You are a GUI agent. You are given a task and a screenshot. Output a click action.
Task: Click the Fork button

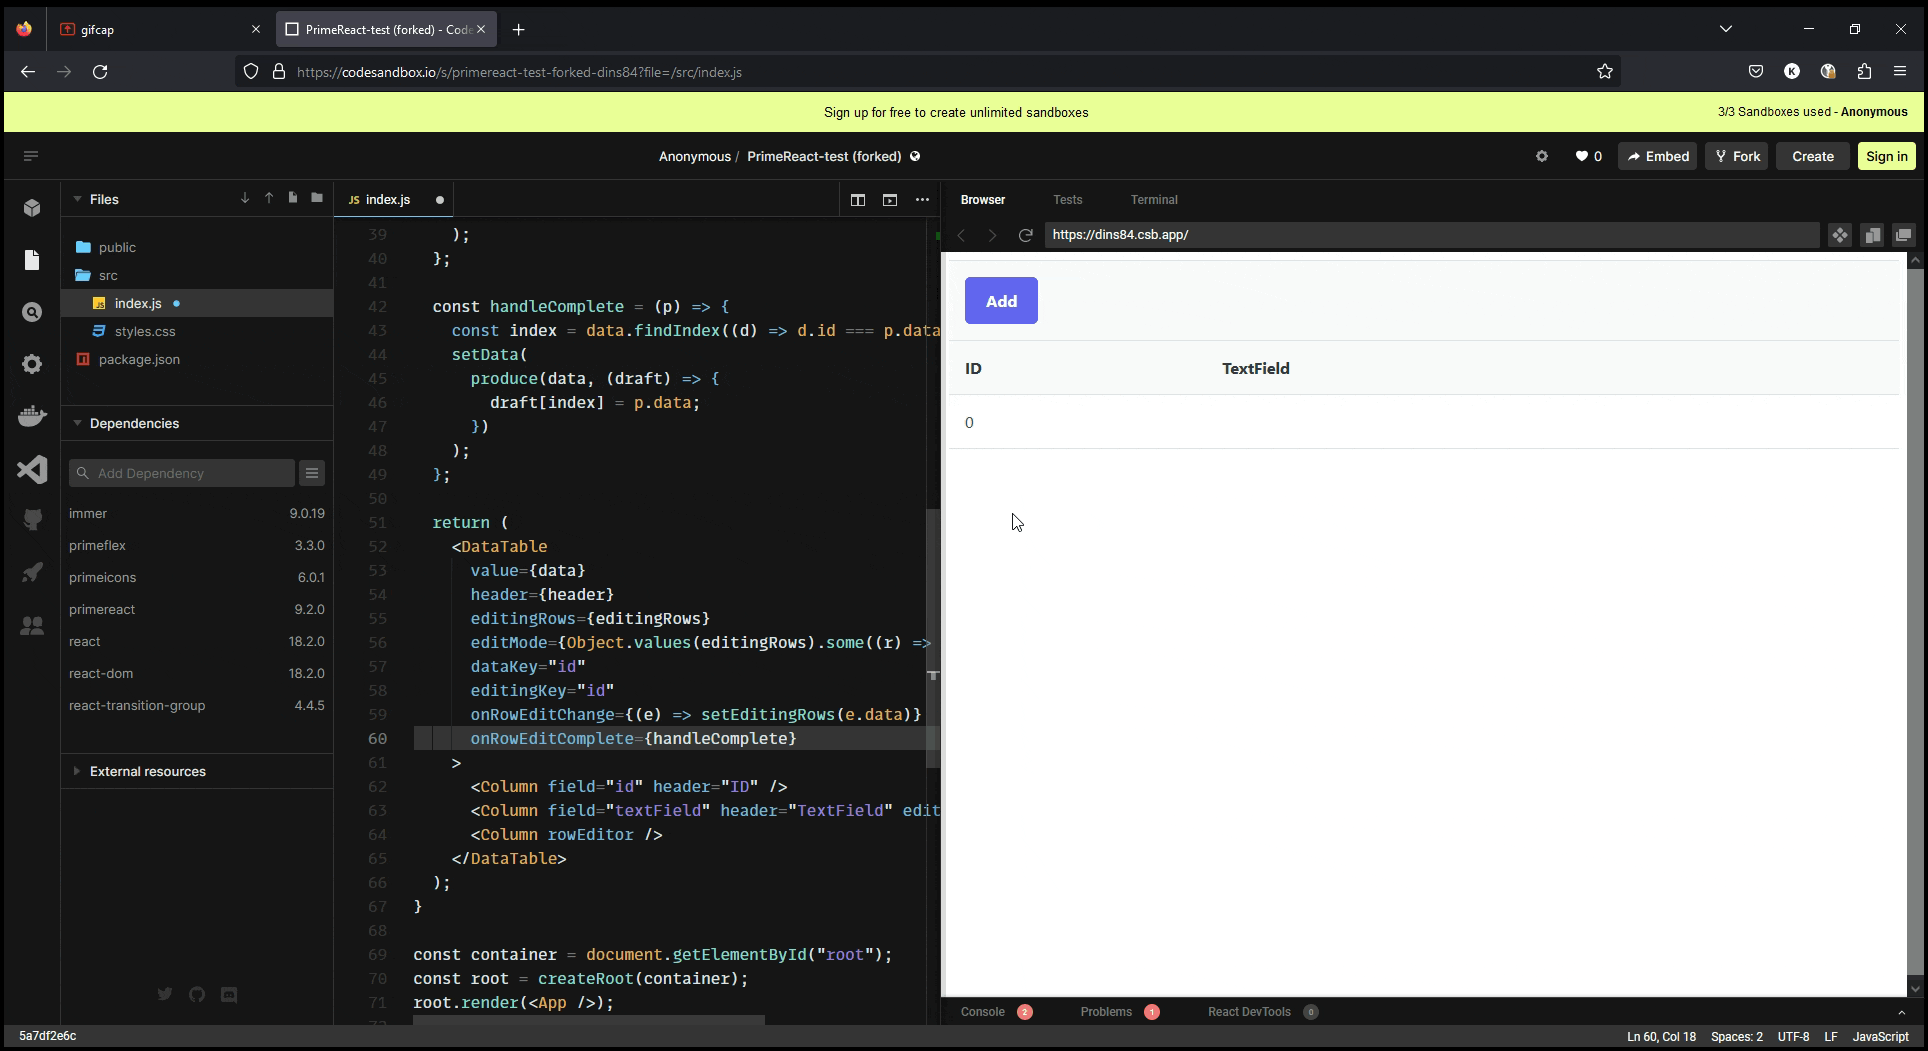click(x=1736, y=156)
